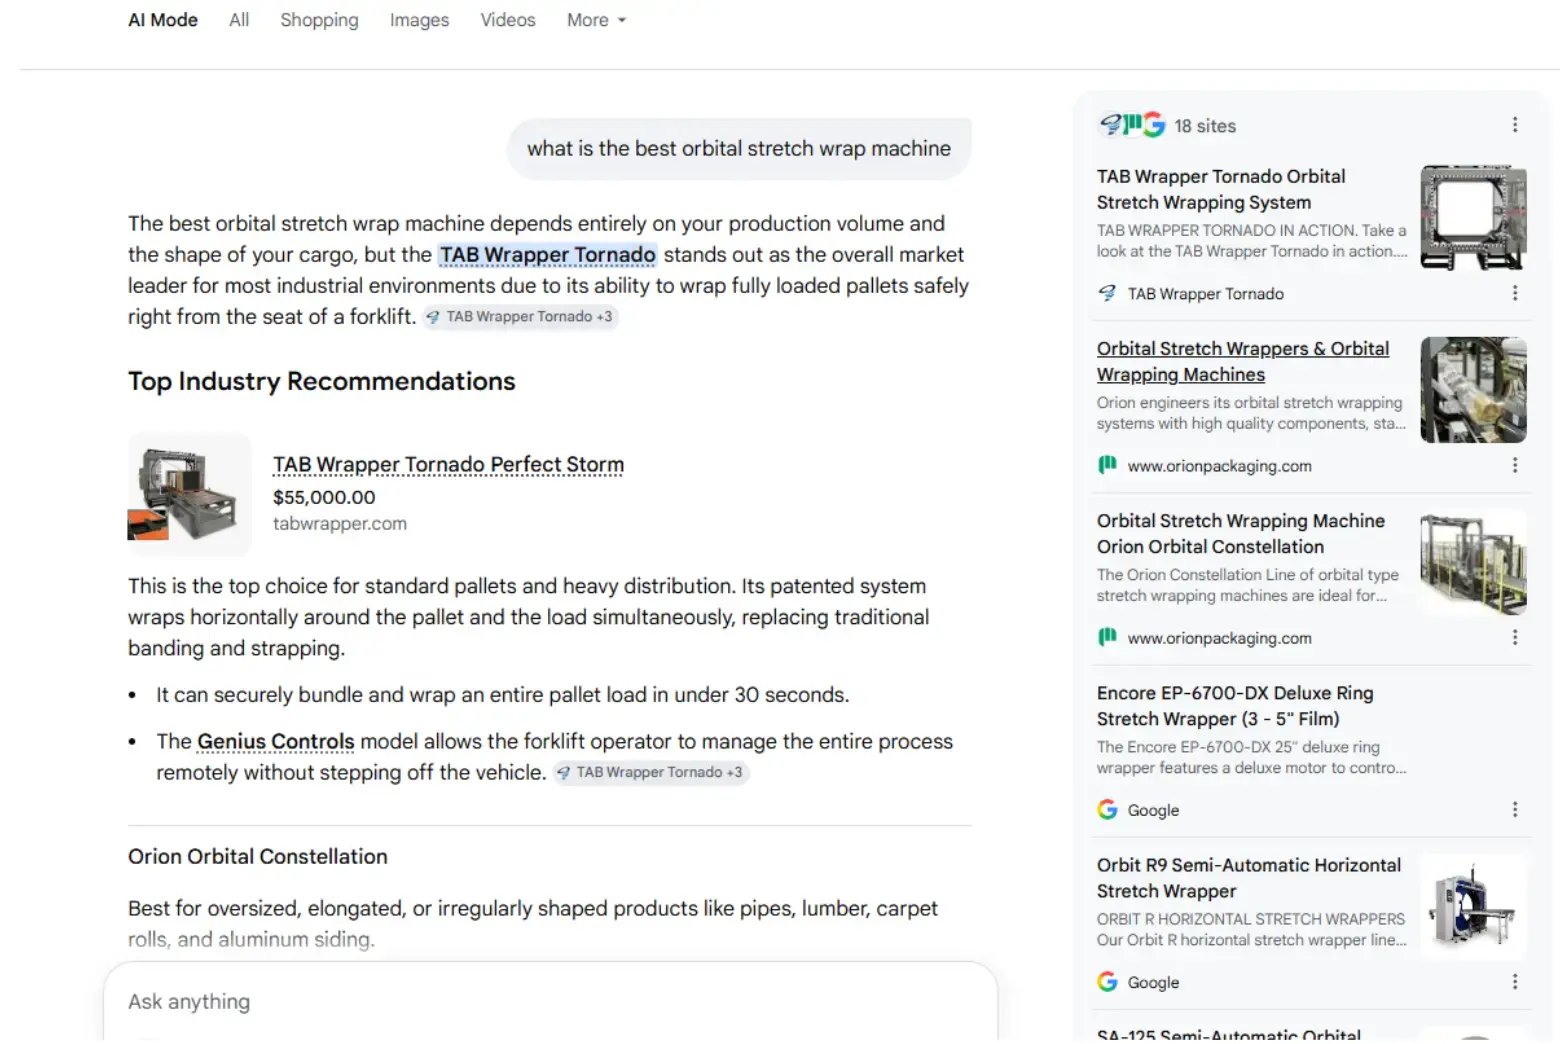Open Encore EP-6700-DX Deluxe Ring Stretch Wrapper result
The height and width of the screenshot is (1044, 1560).
click(x=1235, y=706)
